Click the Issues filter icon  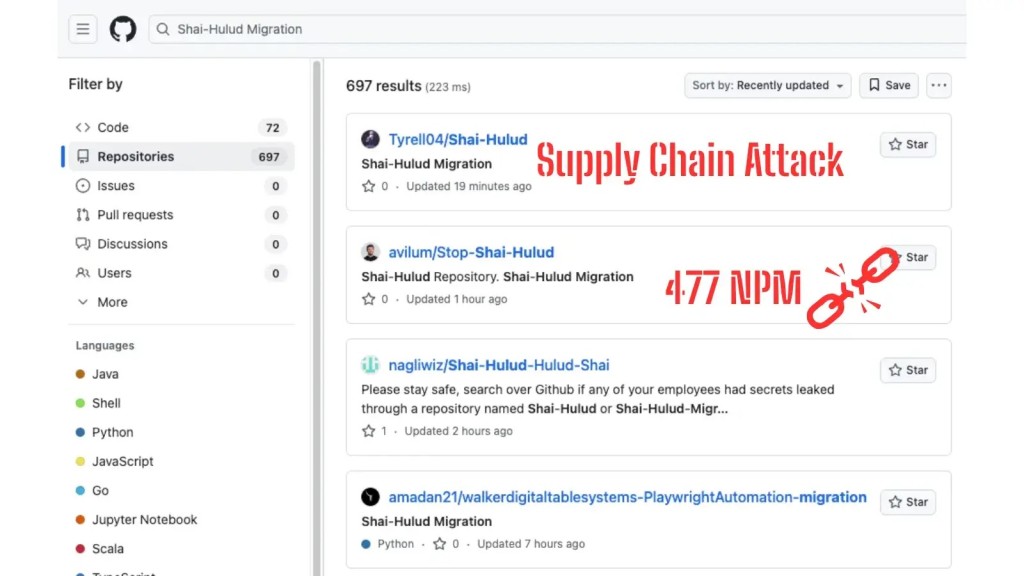pyautogui.click(x=84, y=185)
